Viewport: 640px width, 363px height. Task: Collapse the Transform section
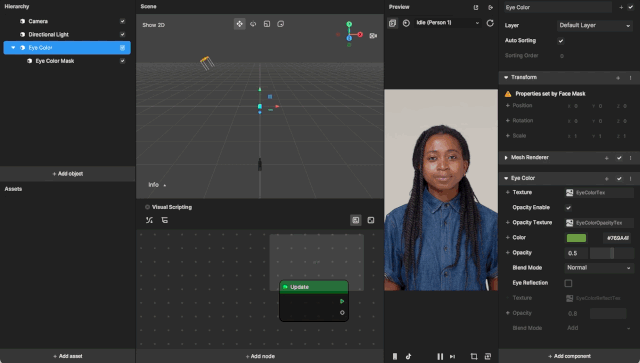point(506,78)
